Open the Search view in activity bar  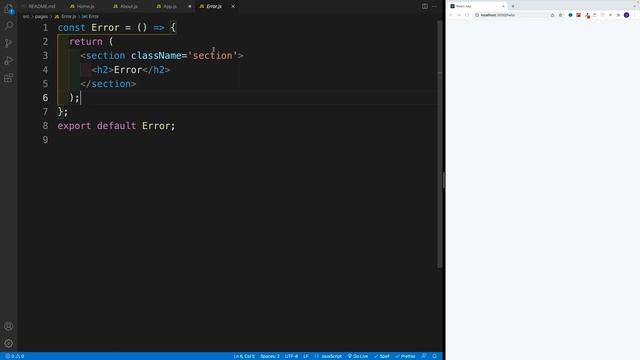coord(9,26)
